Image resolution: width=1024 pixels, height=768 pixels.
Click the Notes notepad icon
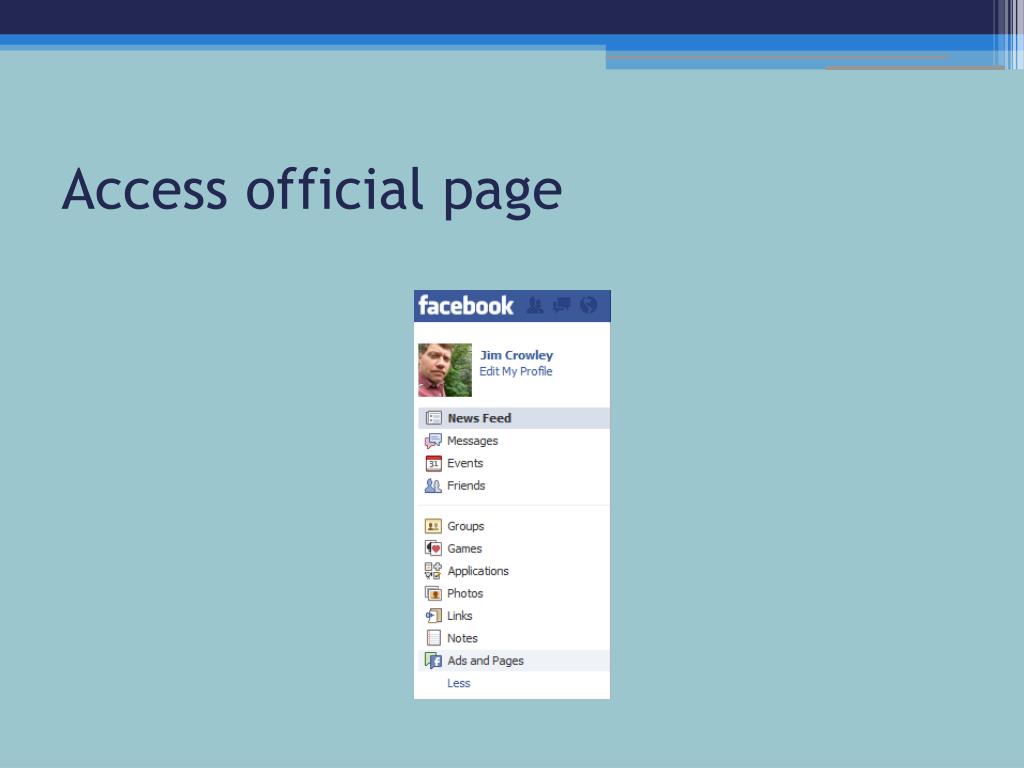(x=434, y=638)
